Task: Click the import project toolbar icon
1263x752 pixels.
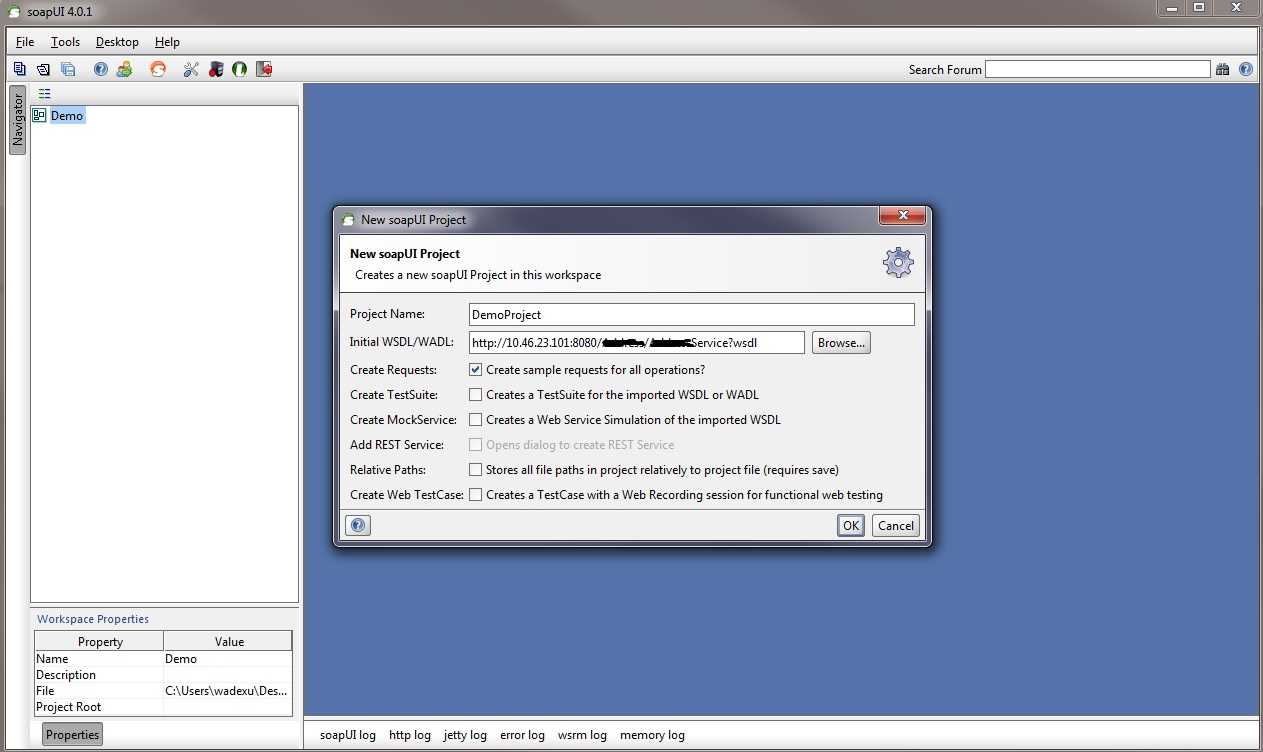Action: [43, 69]
